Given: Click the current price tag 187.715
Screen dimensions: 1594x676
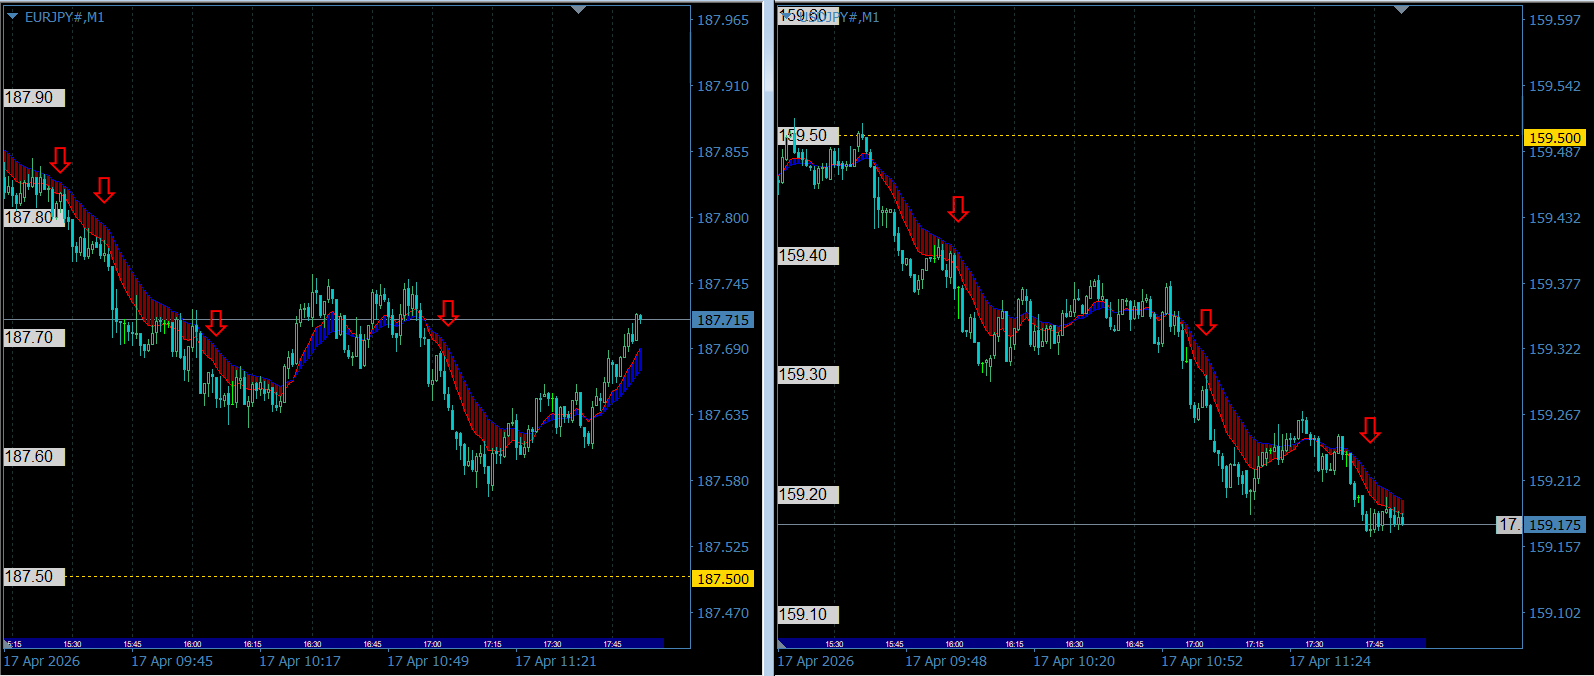Looking at the screenshot, I should pyautogui.click(x=723, y=320).
